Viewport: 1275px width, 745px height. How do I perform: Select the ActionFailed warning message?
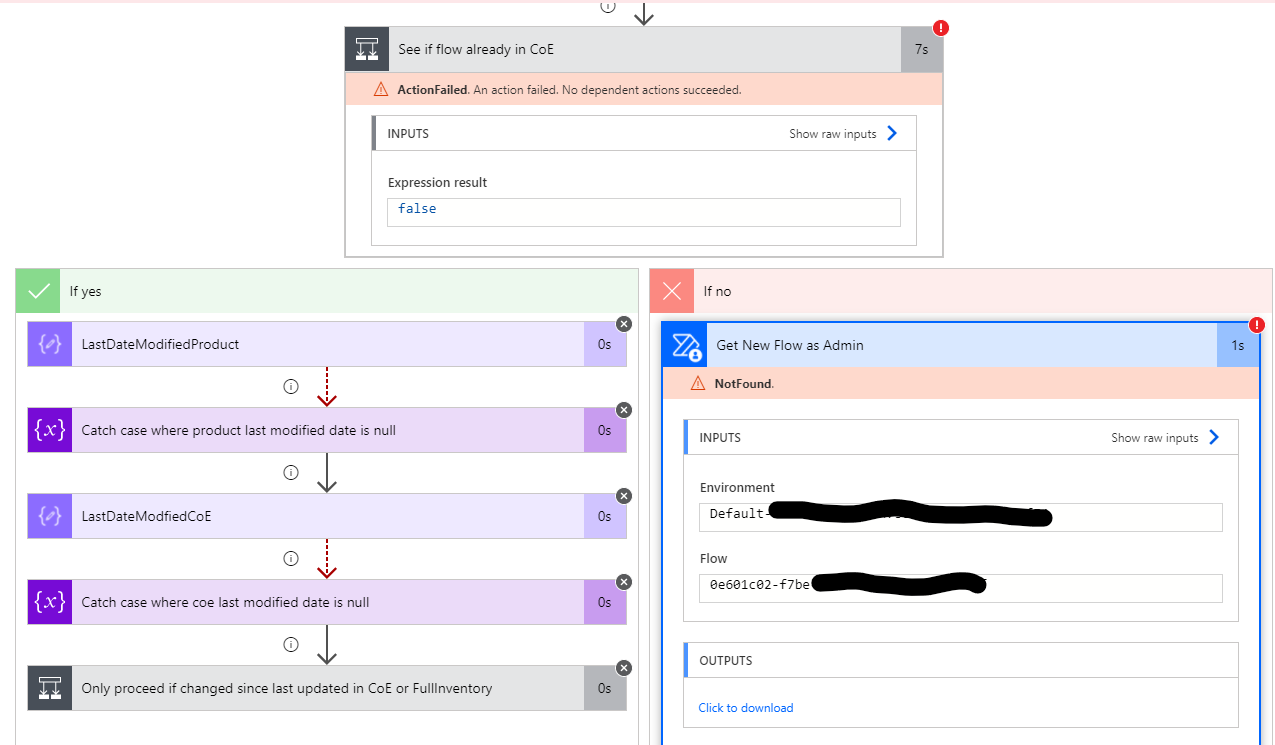(x=560, y=89)
